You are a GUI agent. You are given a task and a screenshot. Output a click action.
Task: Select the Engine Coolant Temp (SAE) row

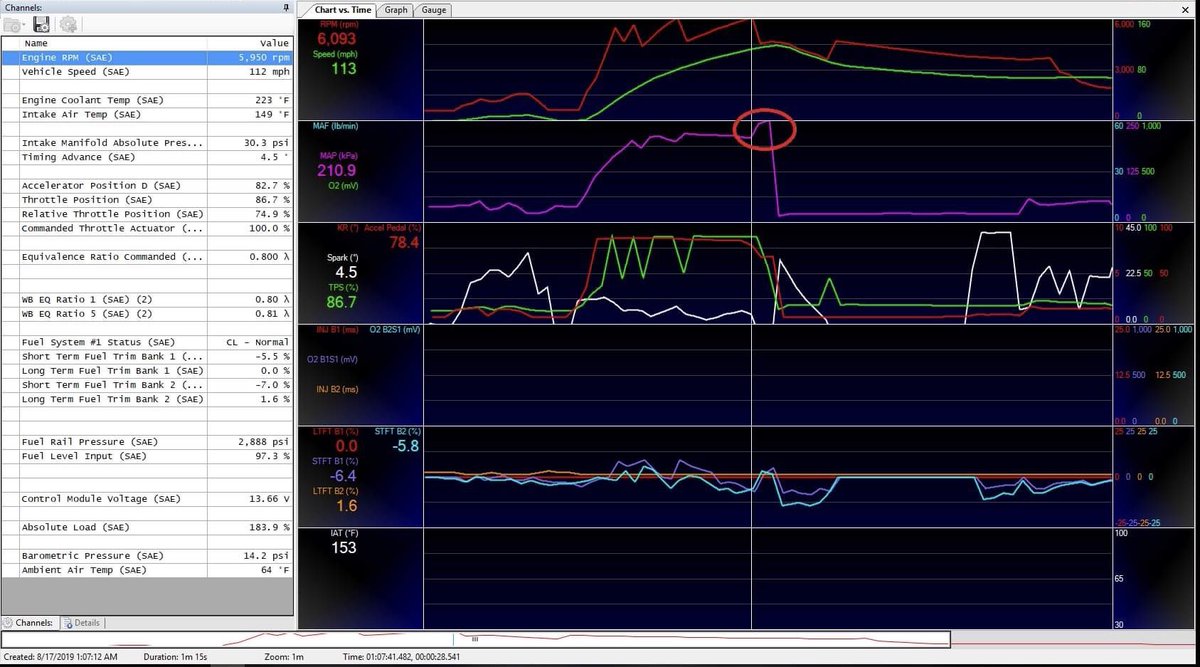pos(148,100)
